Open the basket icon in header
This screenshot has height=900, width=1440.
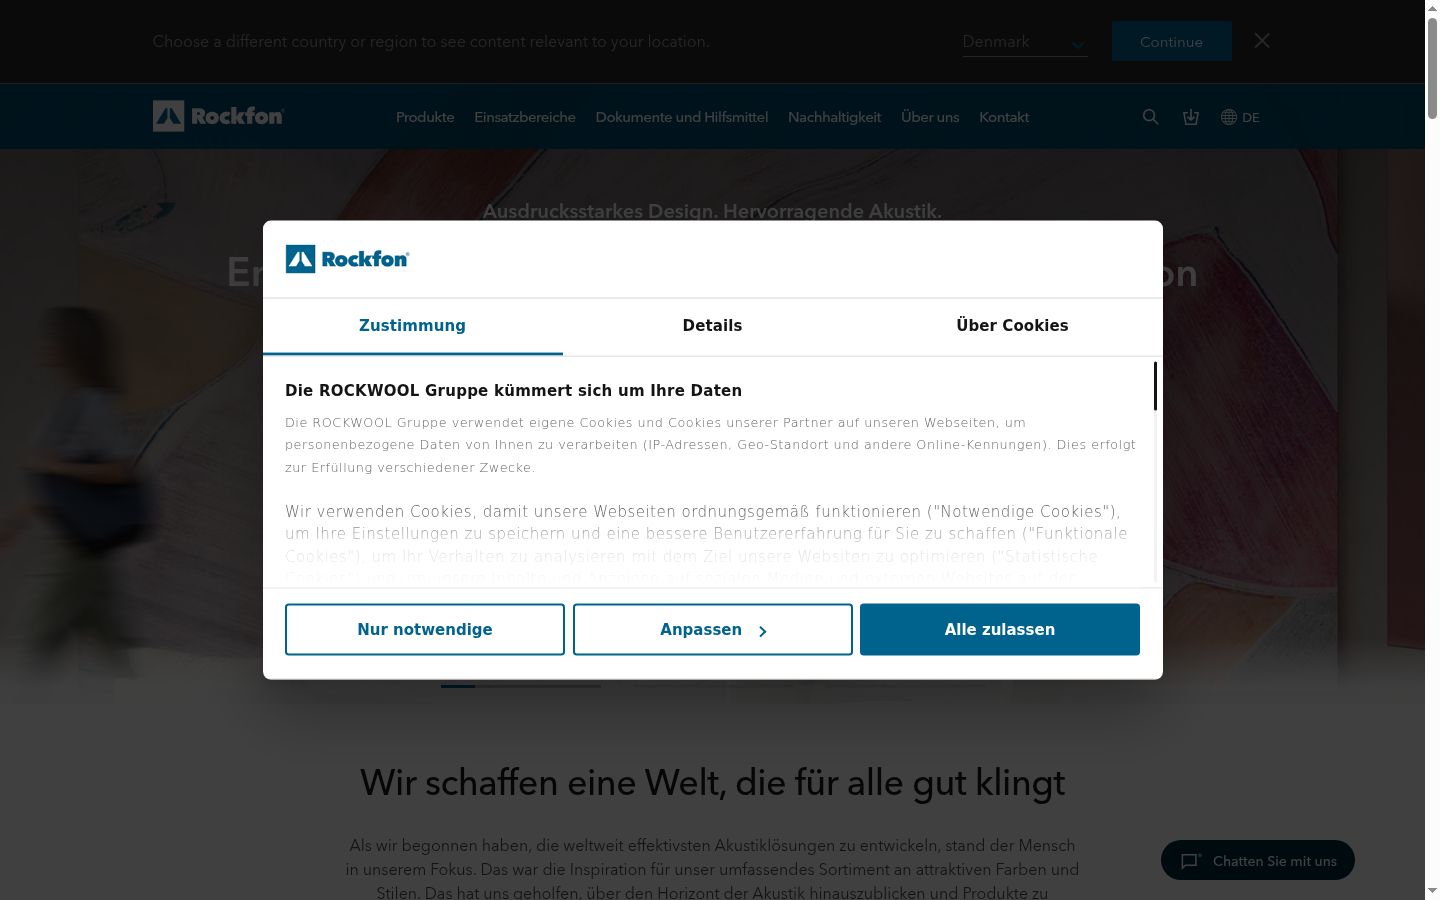click(1190, 117)
